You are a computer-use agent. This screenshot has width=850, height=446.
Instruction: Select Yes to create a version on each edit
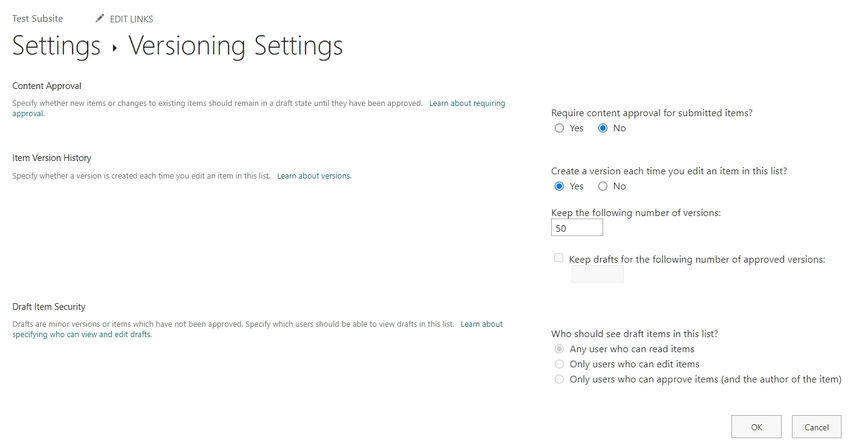coord(559,186)
